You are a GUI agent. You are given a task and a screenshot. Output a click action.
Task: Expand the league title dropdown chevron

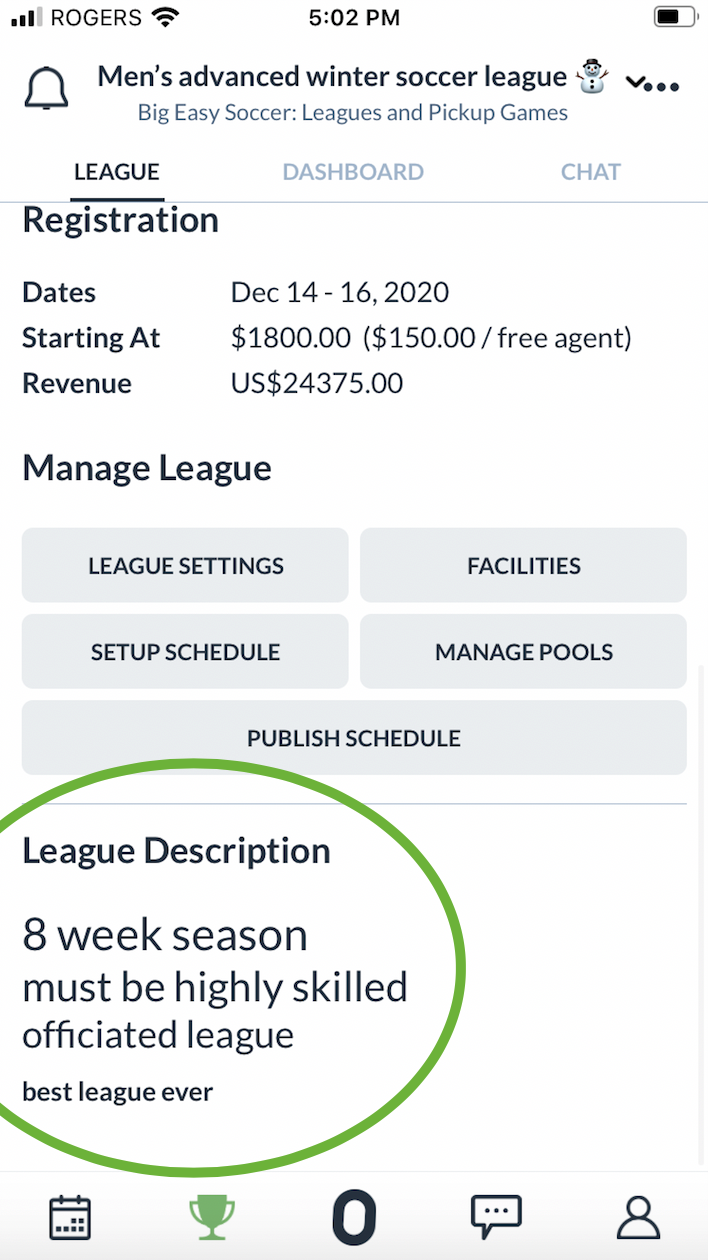[635, 82]
